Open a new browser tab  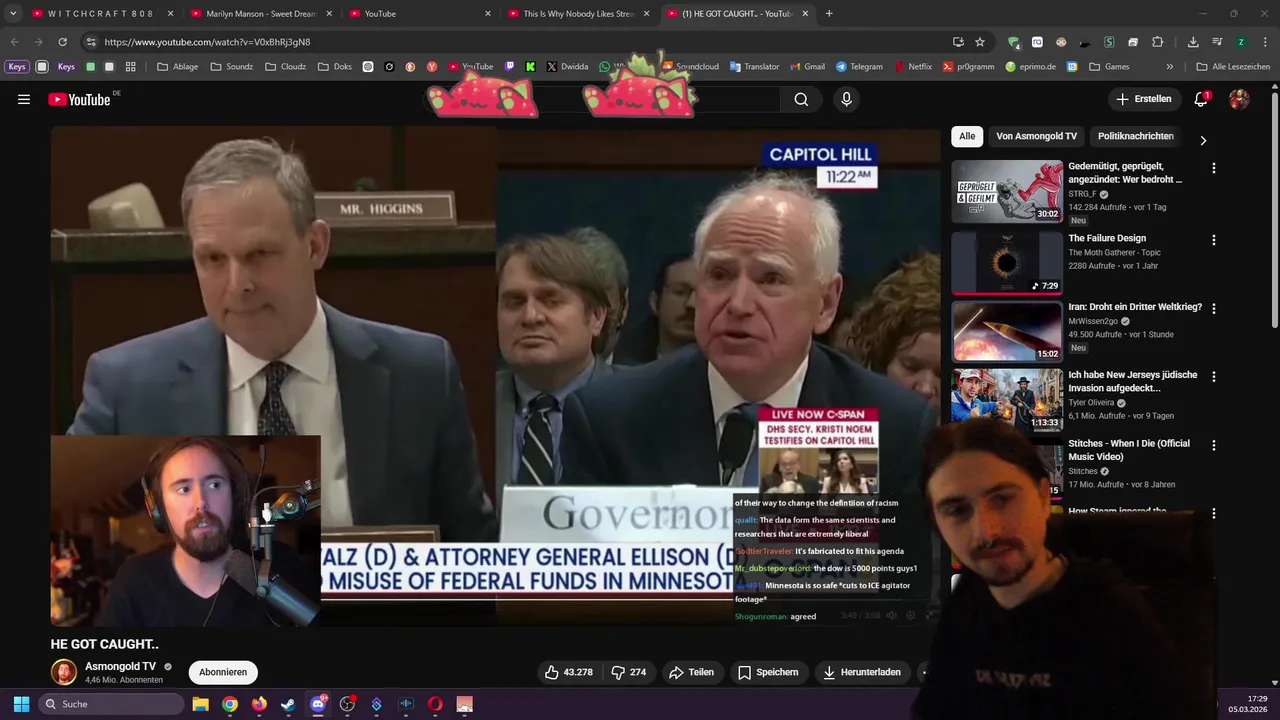pos(829,14)
